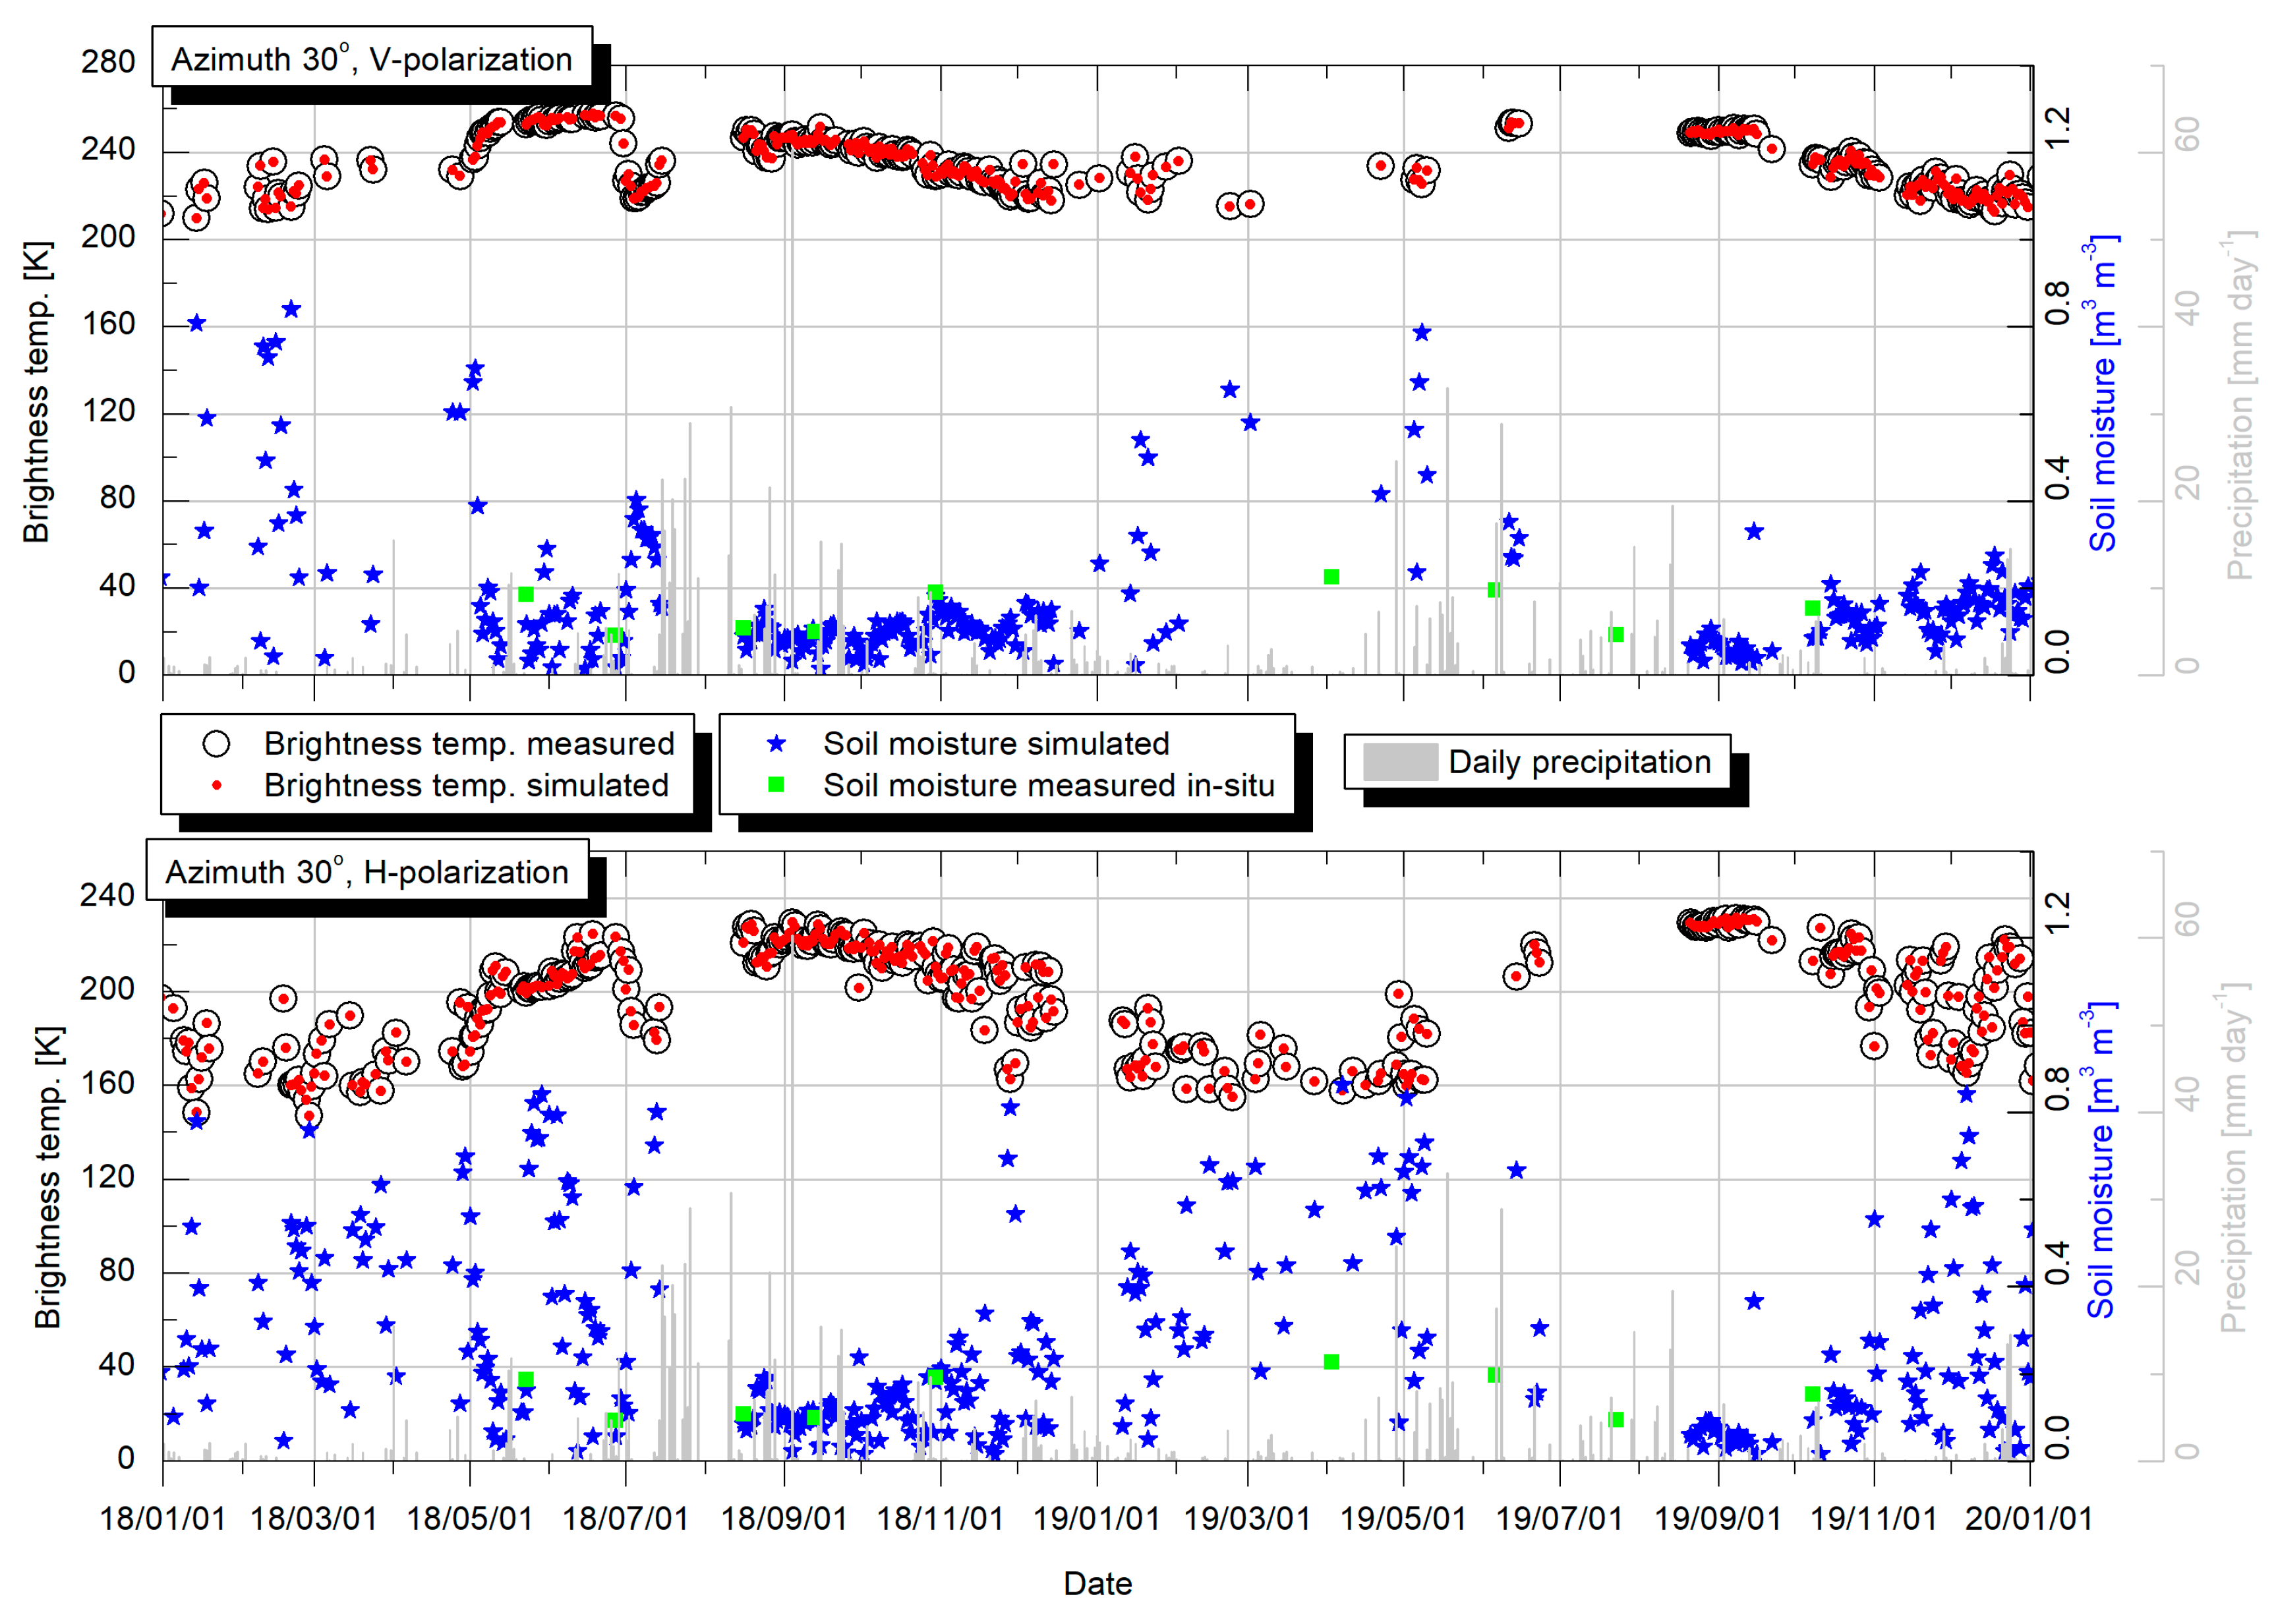Click the top panel blue Soil moisture axis label

(x=2104, y=392)
